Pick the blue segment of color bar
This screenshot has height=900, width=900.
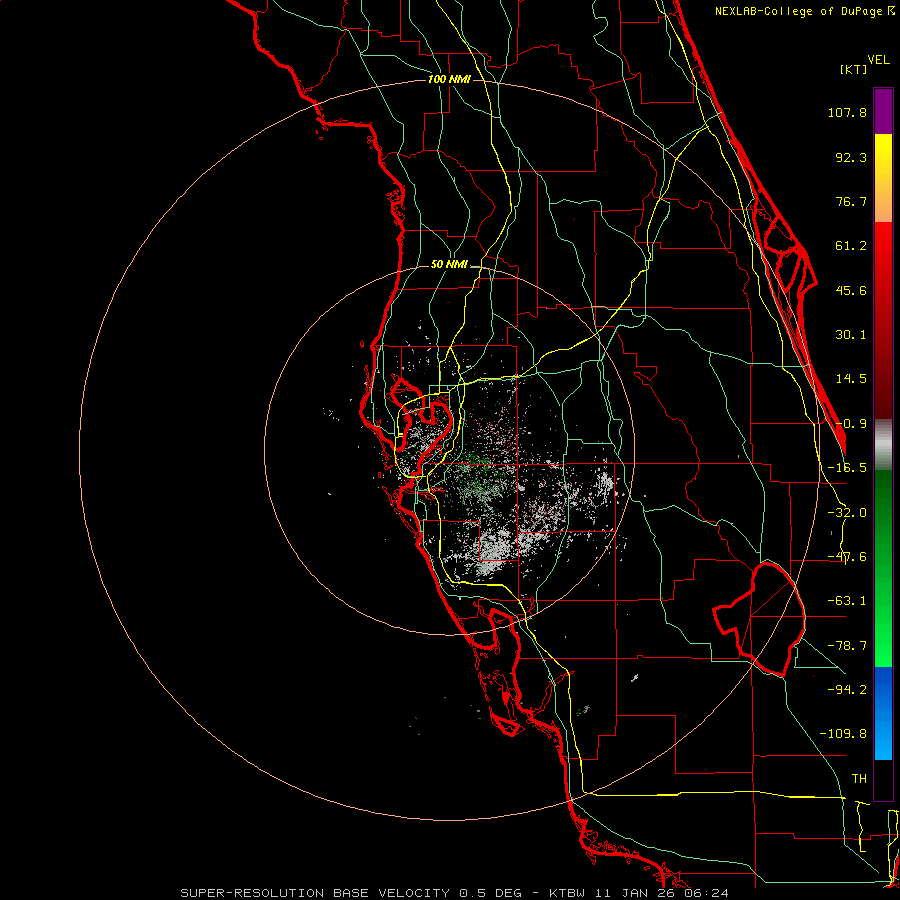tap(883, 713)
